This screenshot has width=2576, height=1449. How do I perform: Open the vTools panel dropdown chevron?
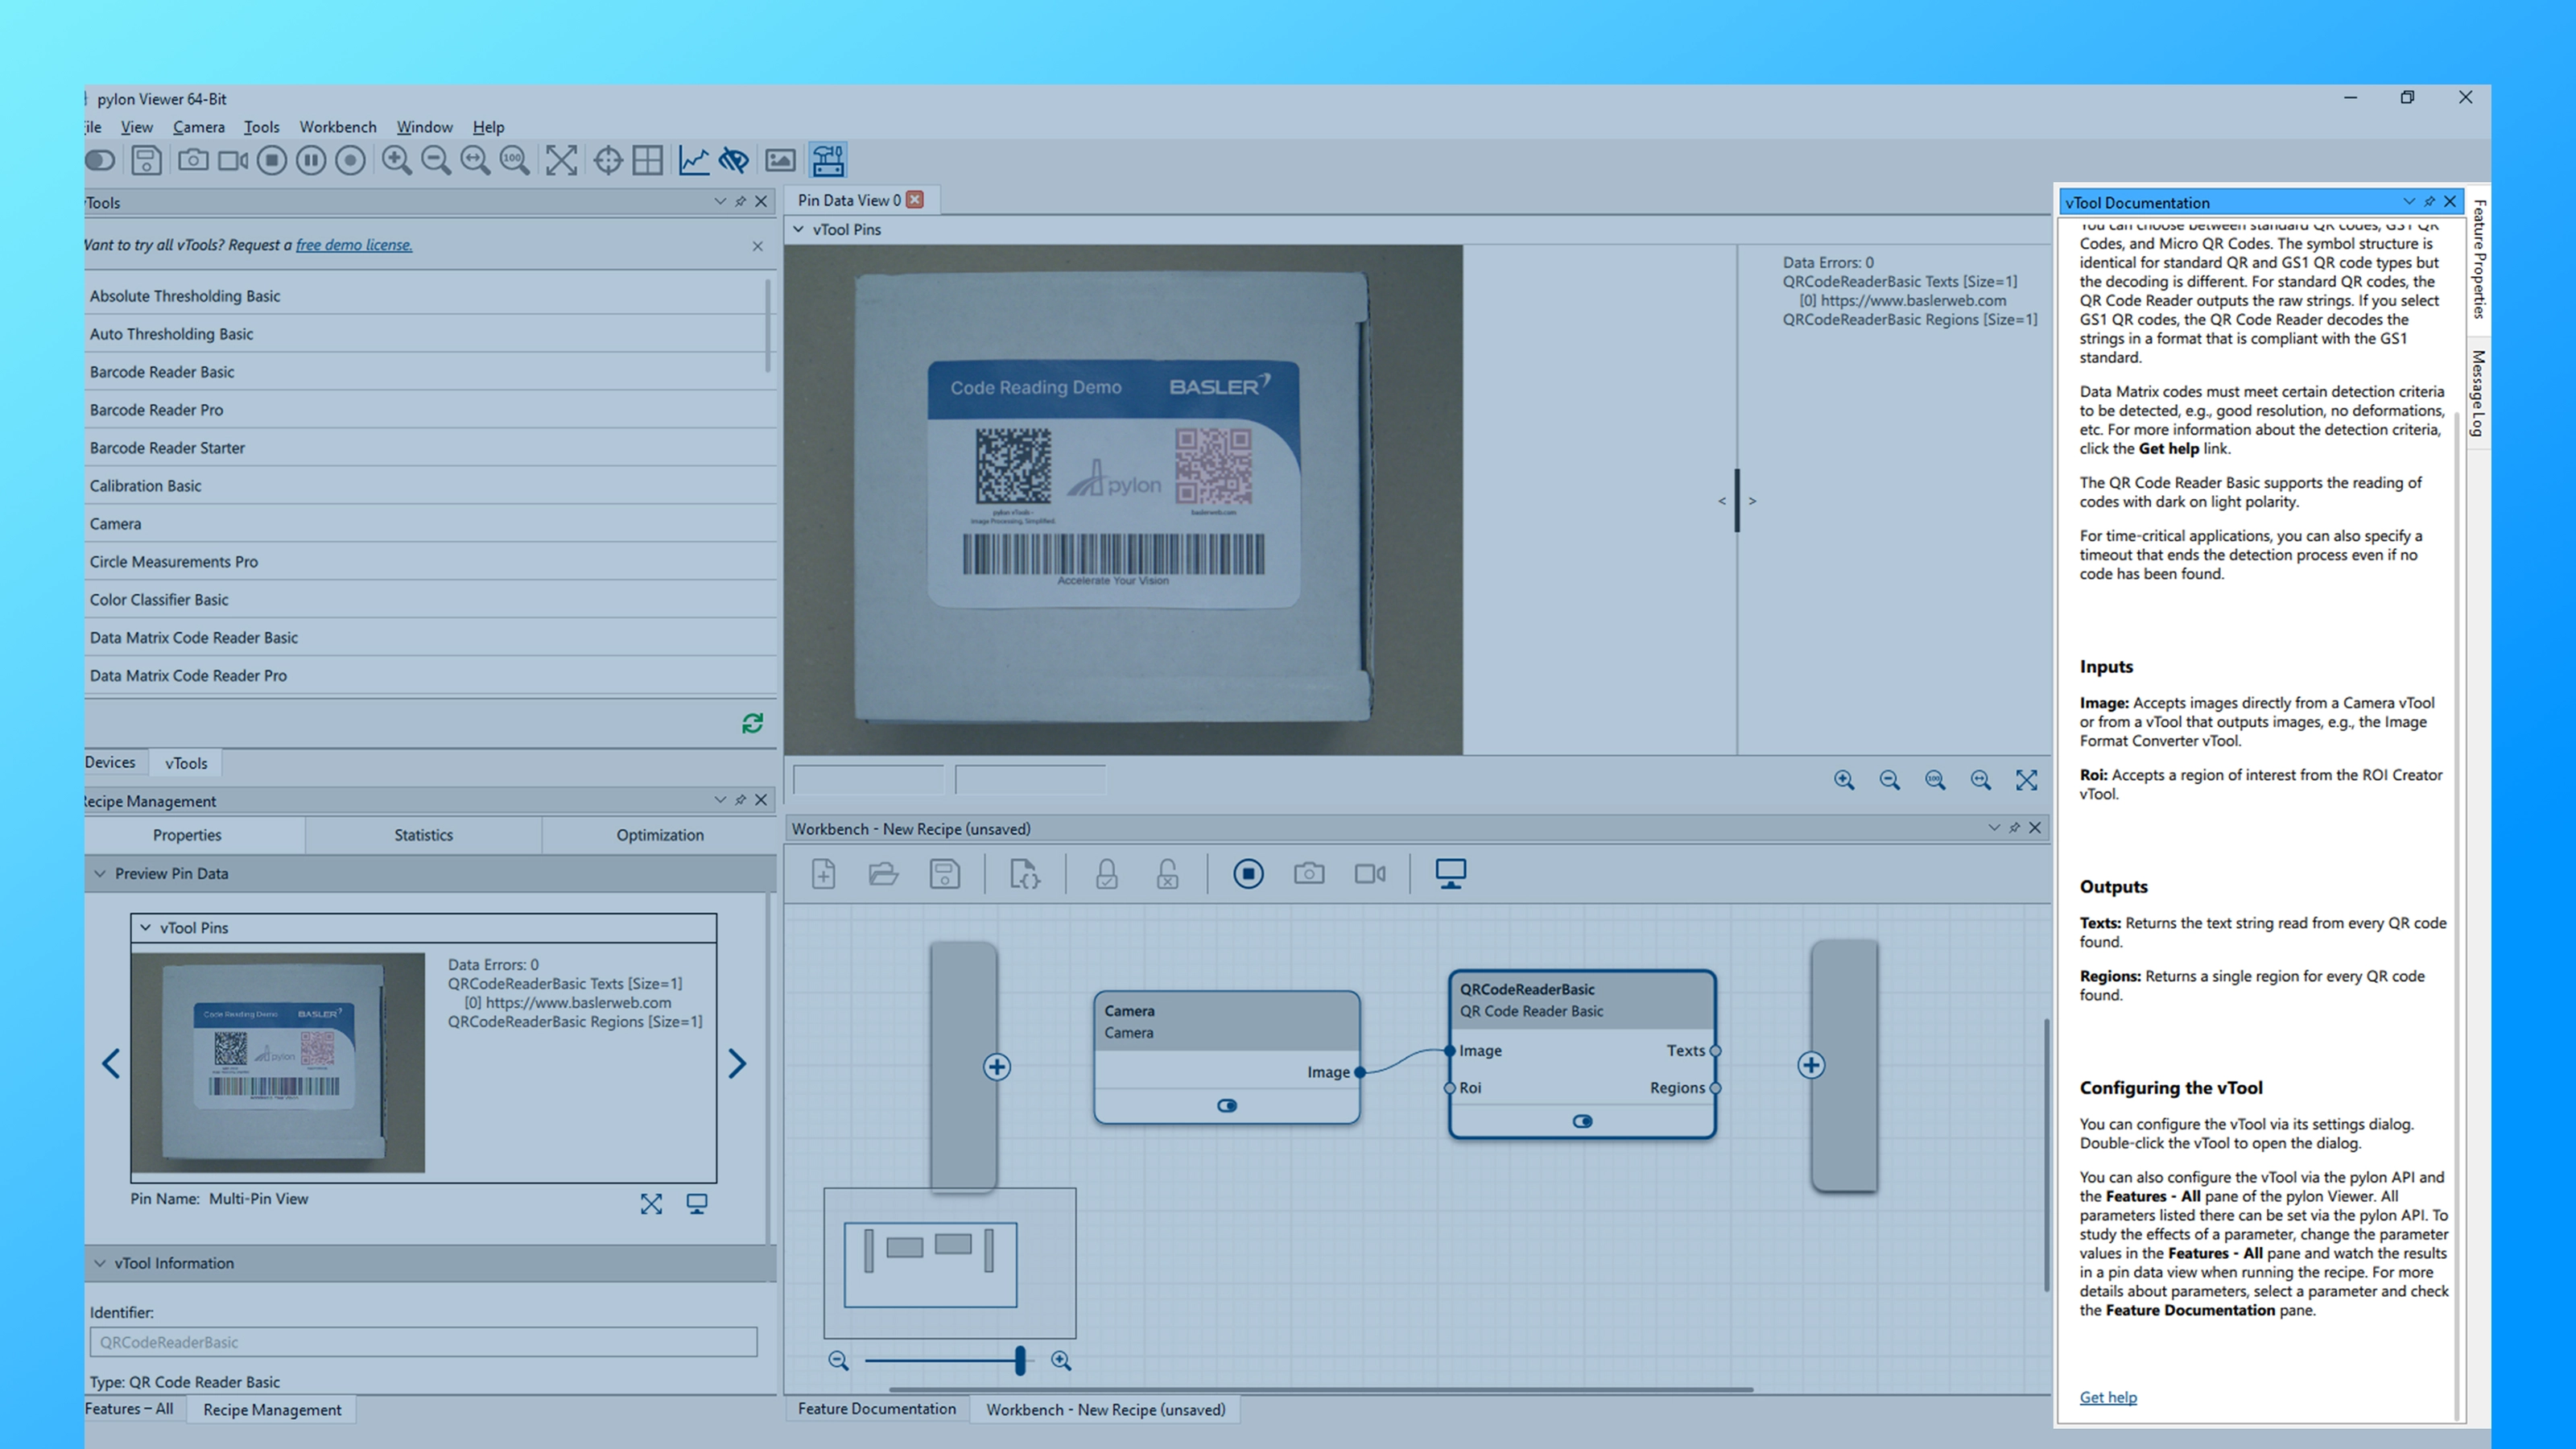(720, 201)
